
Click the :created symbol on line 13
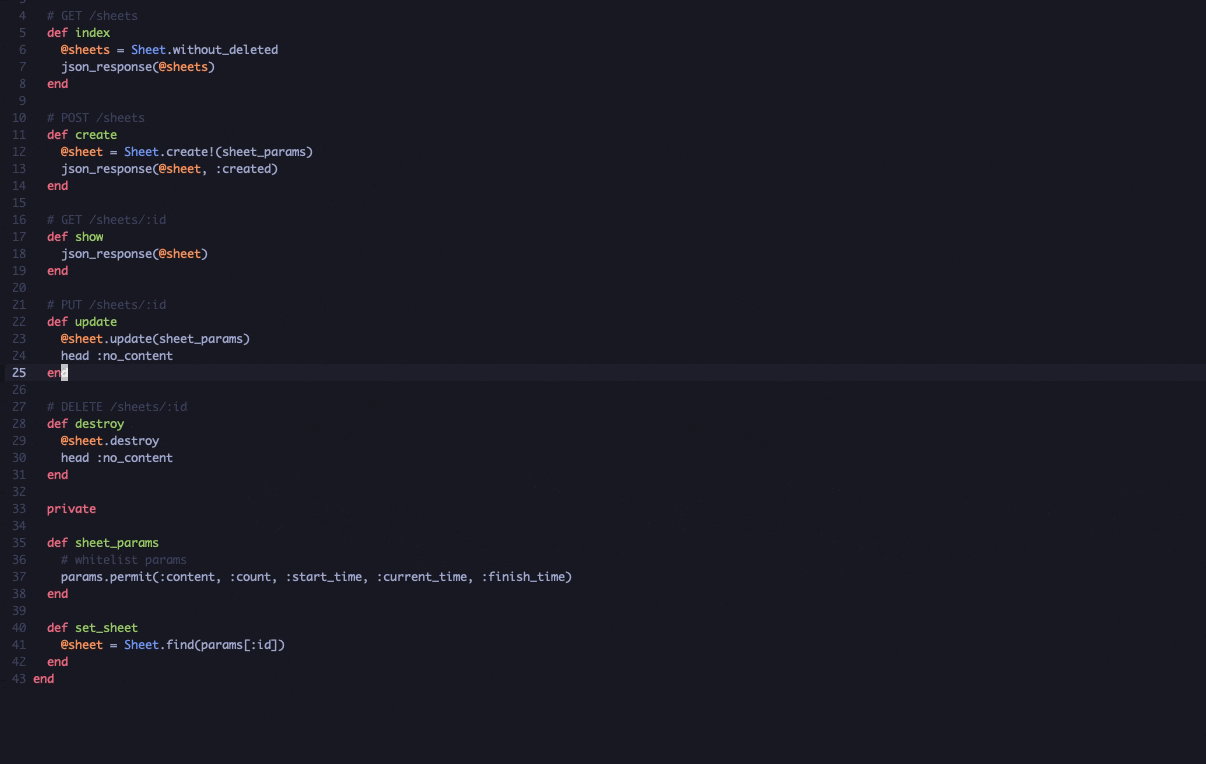pyautogui.click(x=246, y=168)
